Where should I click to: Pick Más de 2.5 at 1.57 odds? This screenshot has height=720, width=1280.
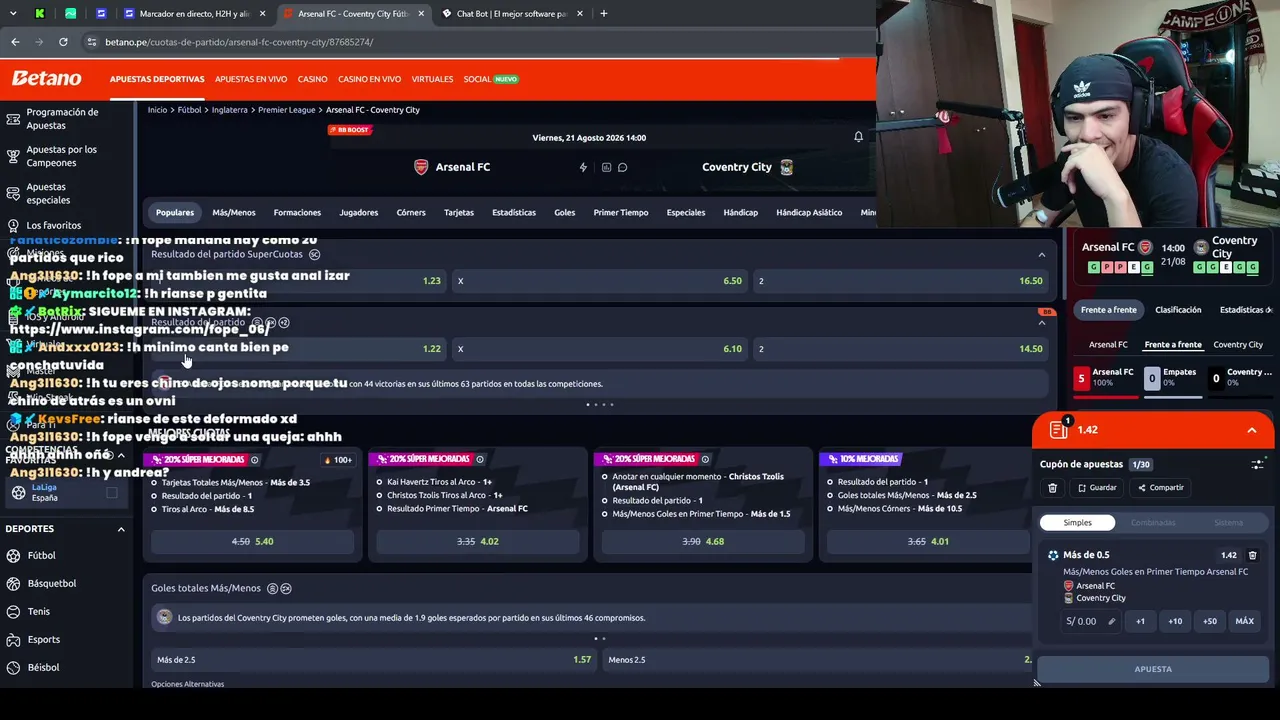tap(374, 660)
